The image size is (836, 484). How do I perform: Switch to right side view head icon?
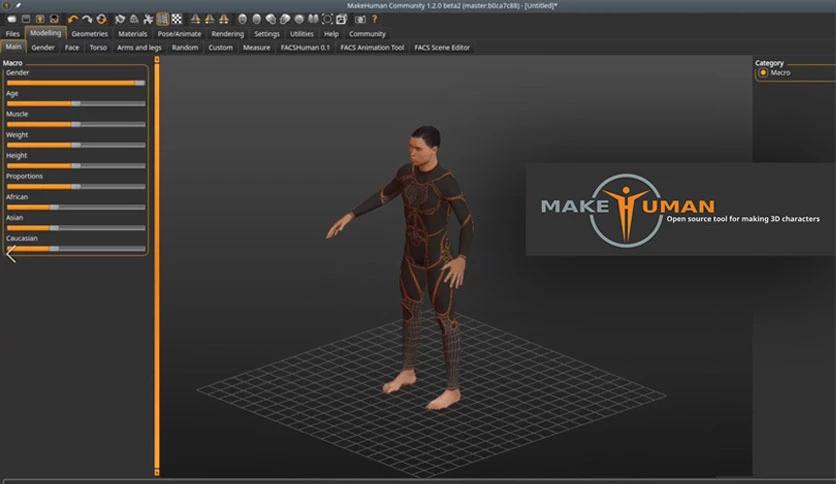285,19
